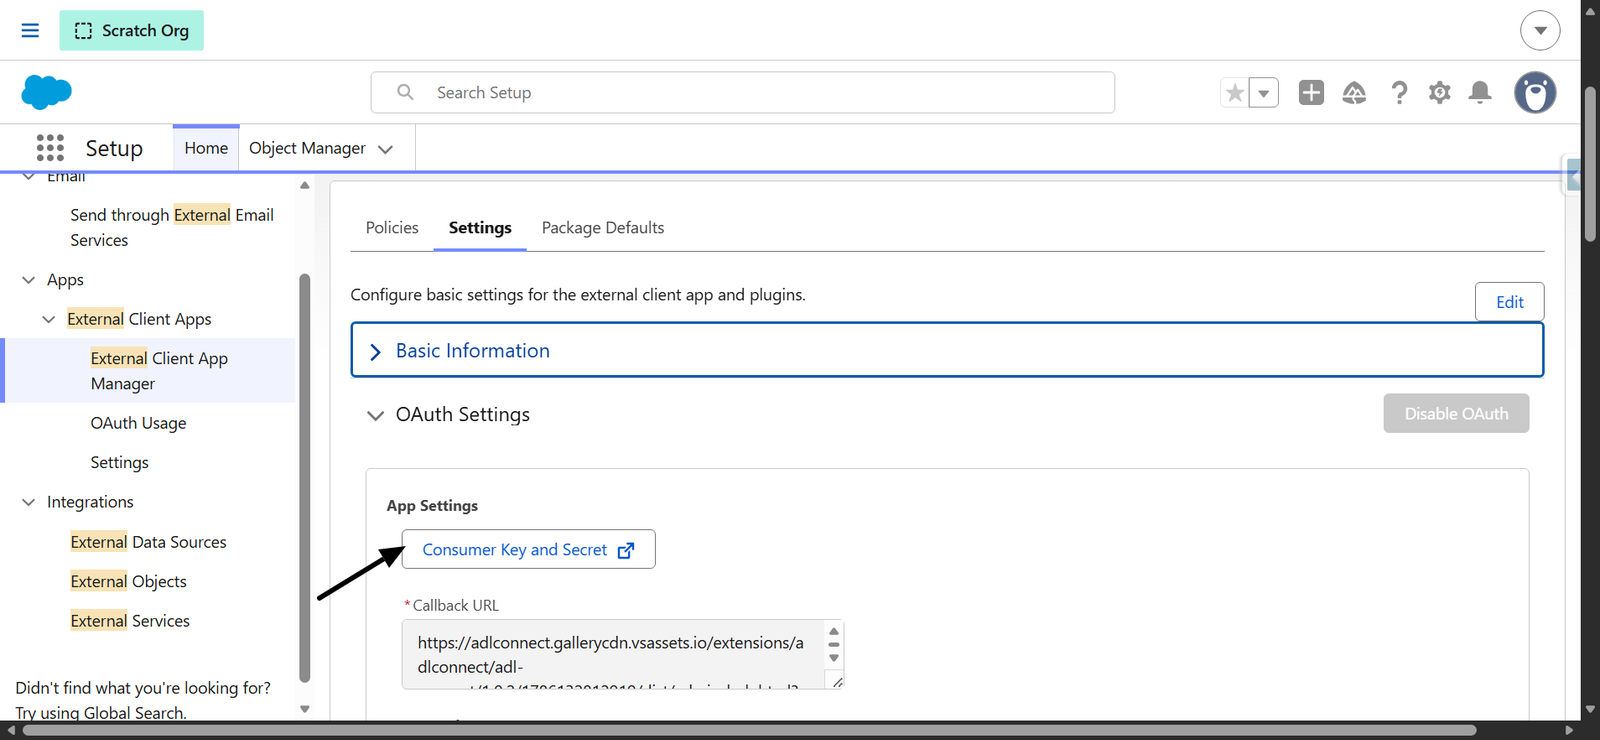1600x740 pixels.
Task: Open the hamburger menu icon
Action: [30, 30]
